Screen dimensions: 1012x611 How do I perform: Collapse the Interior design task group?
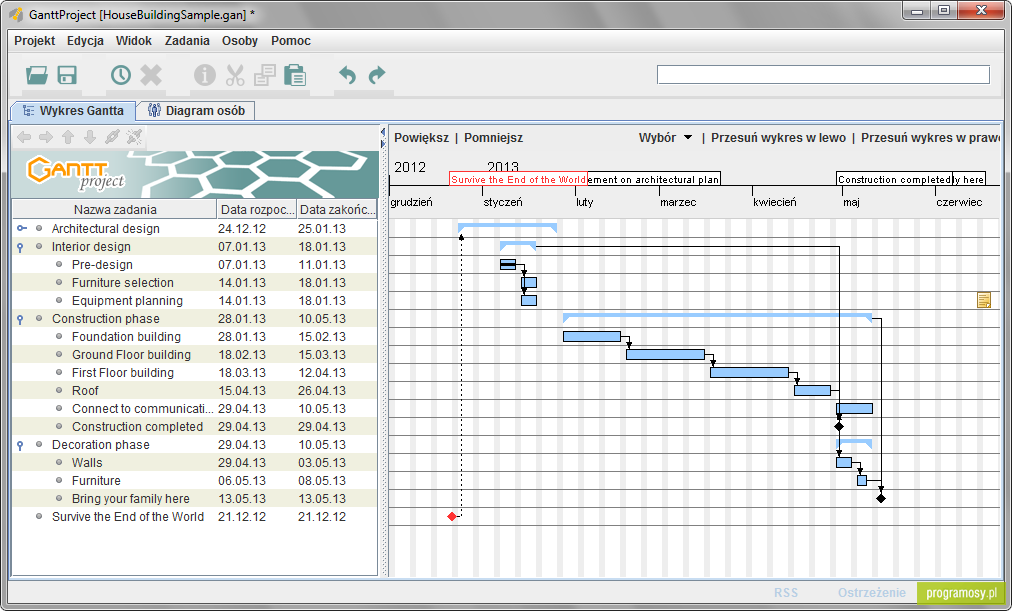tap(20, 247)
